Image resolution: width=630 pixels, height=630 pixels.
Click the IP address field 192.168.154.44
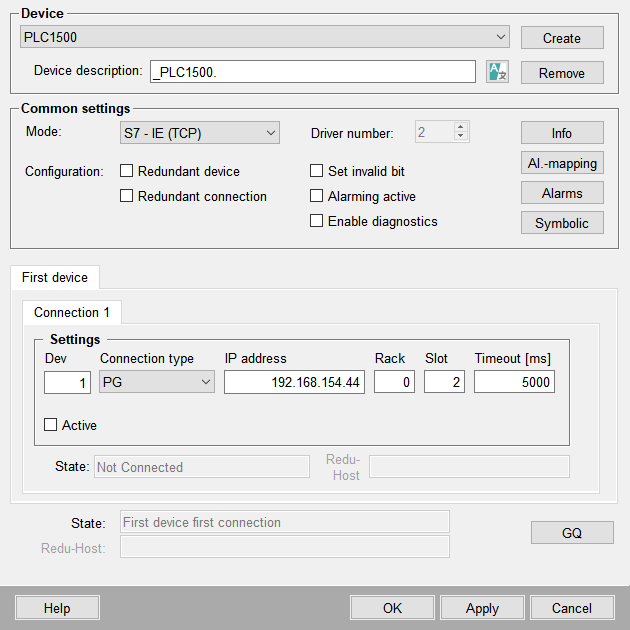click(294, 382)
